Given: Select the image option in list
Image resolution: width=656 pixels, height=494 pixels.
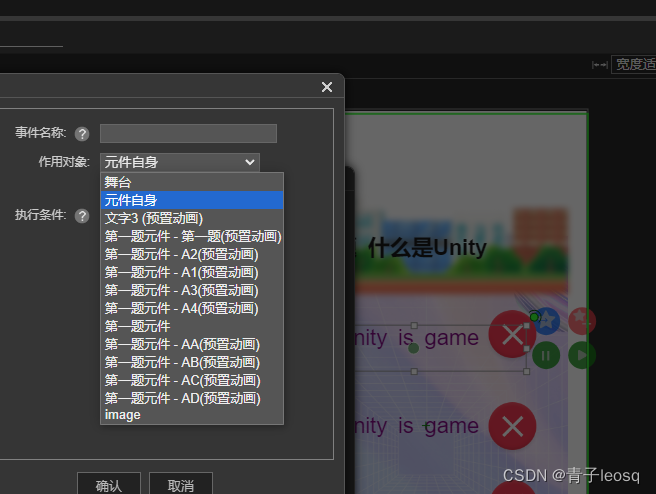Looking at the screenshot, I should (192, 415).
